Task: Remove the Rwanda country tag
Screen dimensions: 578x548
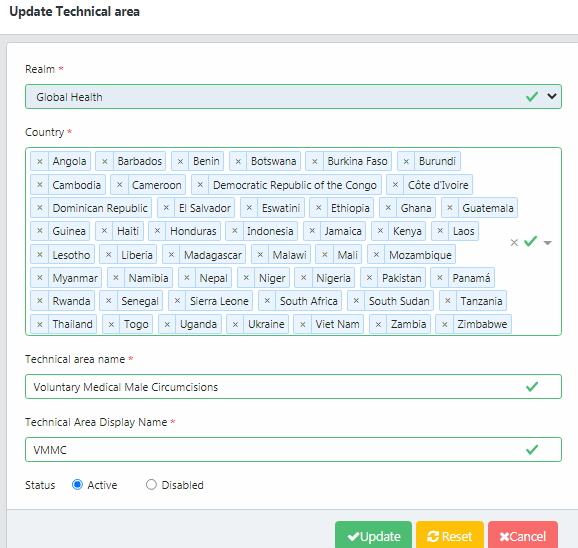Action: pos(40,301)
